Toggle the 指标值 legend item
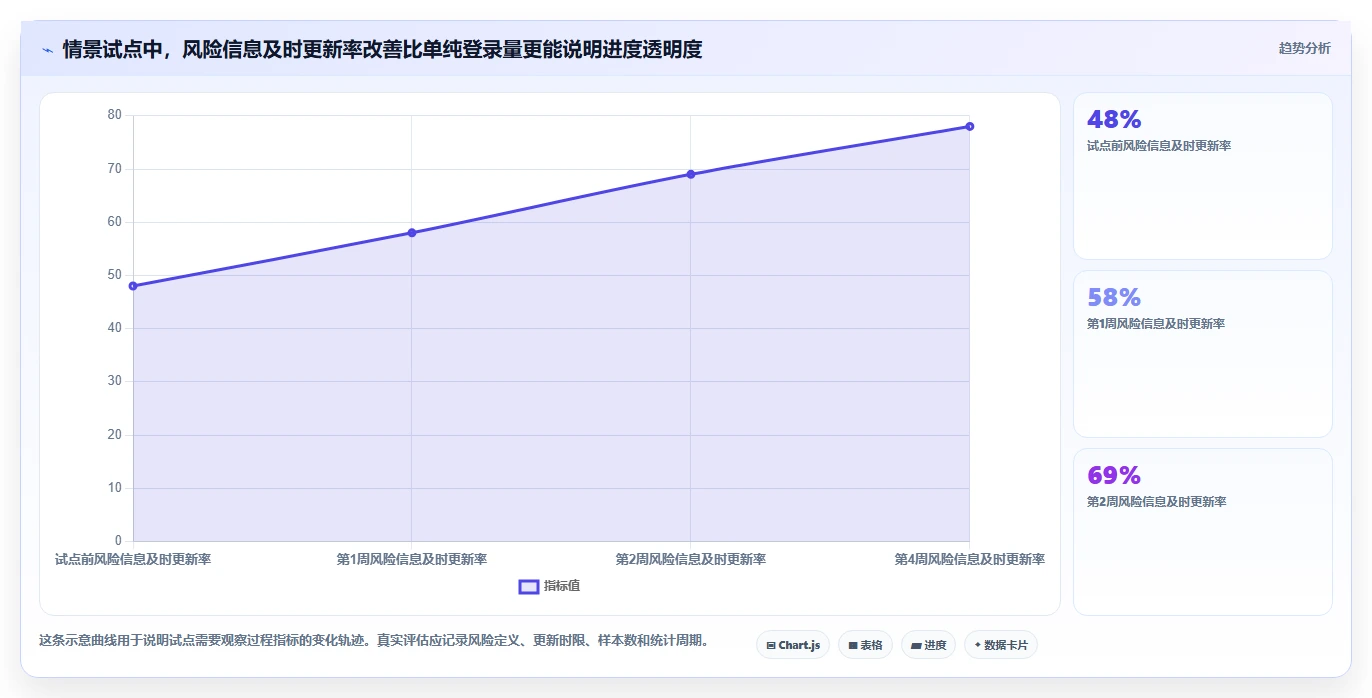The image size is (1372, 698). point(549,586)
